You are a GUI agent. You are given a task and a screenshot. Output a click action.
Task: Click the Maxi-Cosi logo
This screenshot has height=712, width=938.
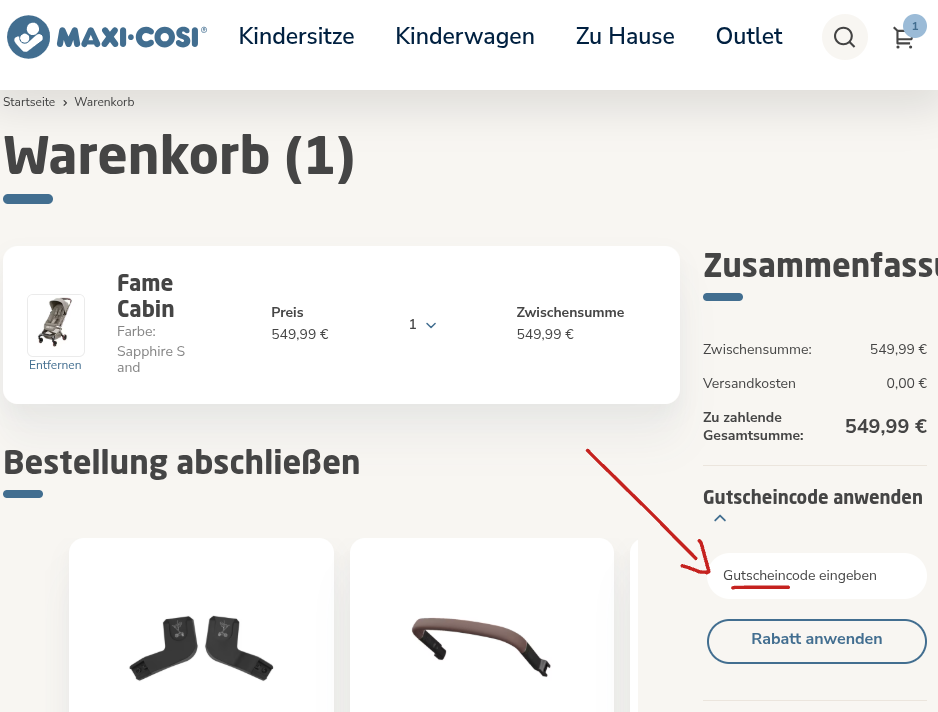tap(105, 36)
